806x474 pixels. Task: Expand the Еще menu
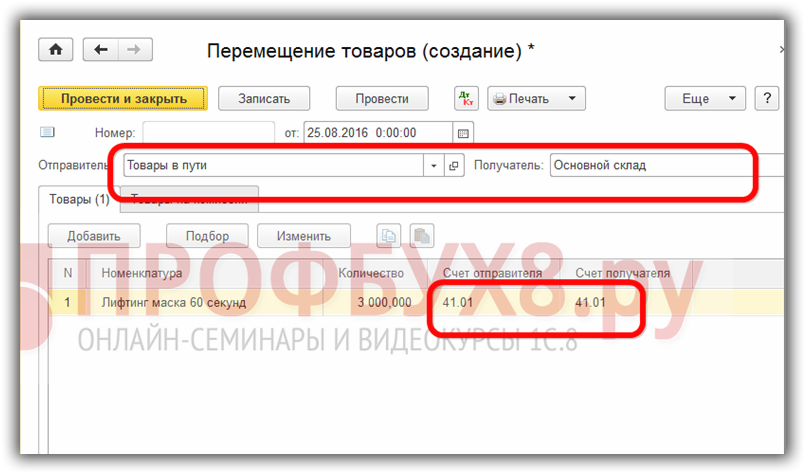tap(705, 98)
